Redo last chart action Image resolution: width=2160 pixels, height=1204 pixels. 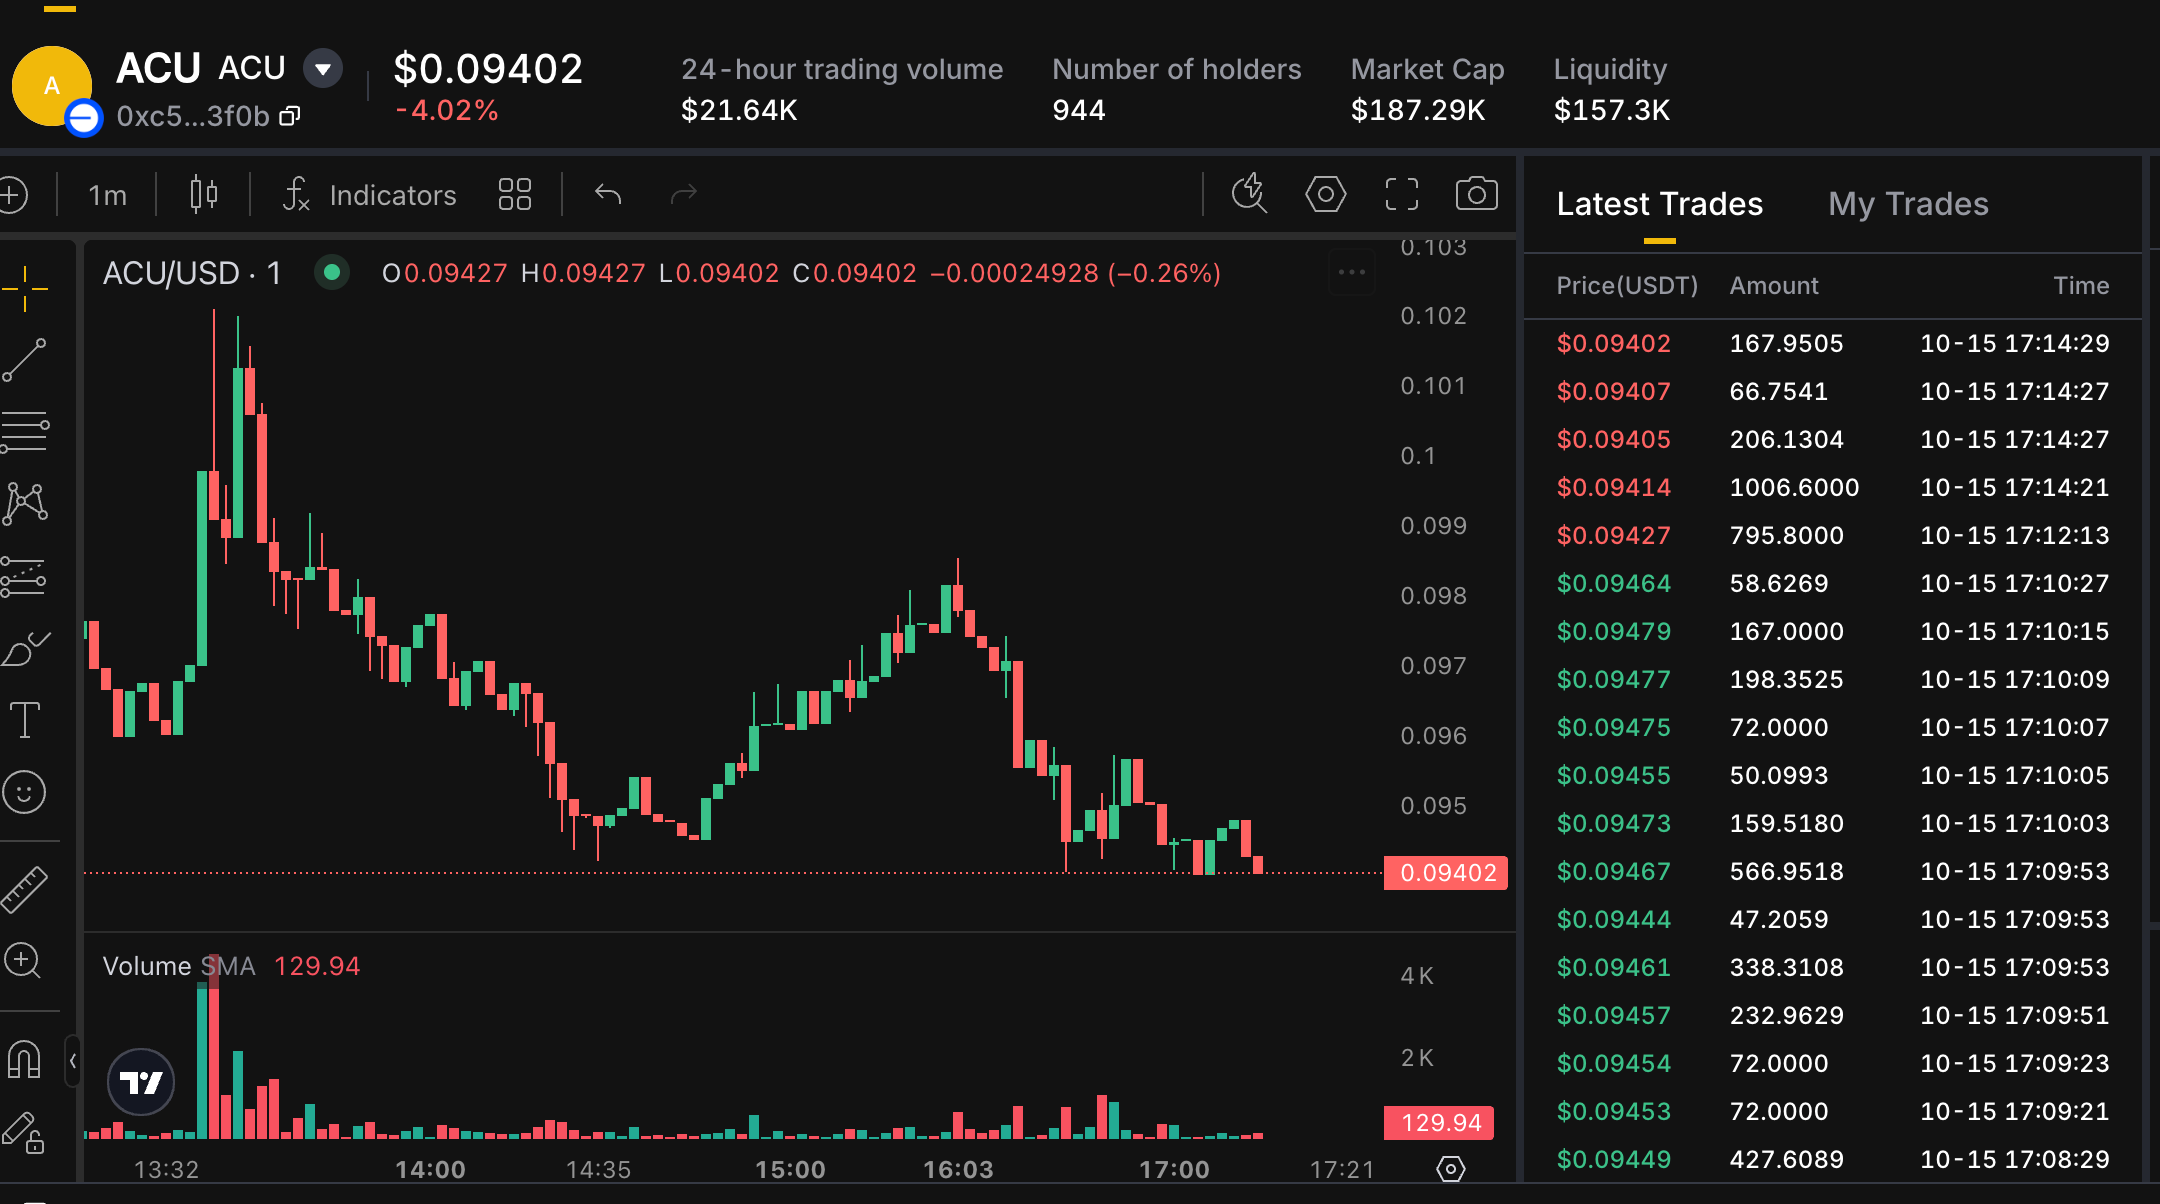point(683,194)
